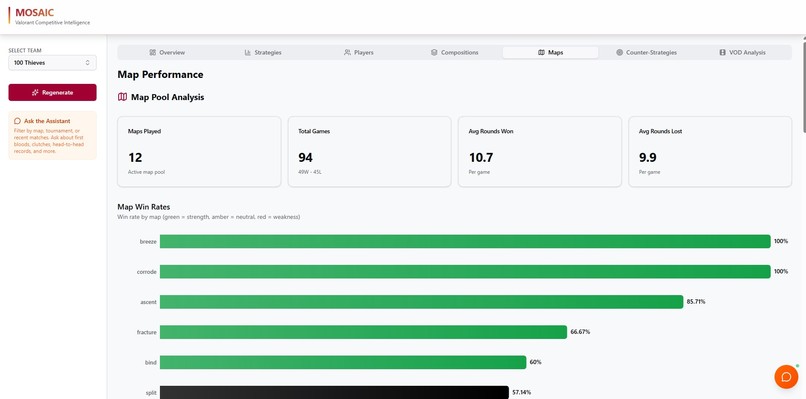This screenshot has height=399, width=806.
Task: Select the Maps tab
Action: click(x=550, y=52)
